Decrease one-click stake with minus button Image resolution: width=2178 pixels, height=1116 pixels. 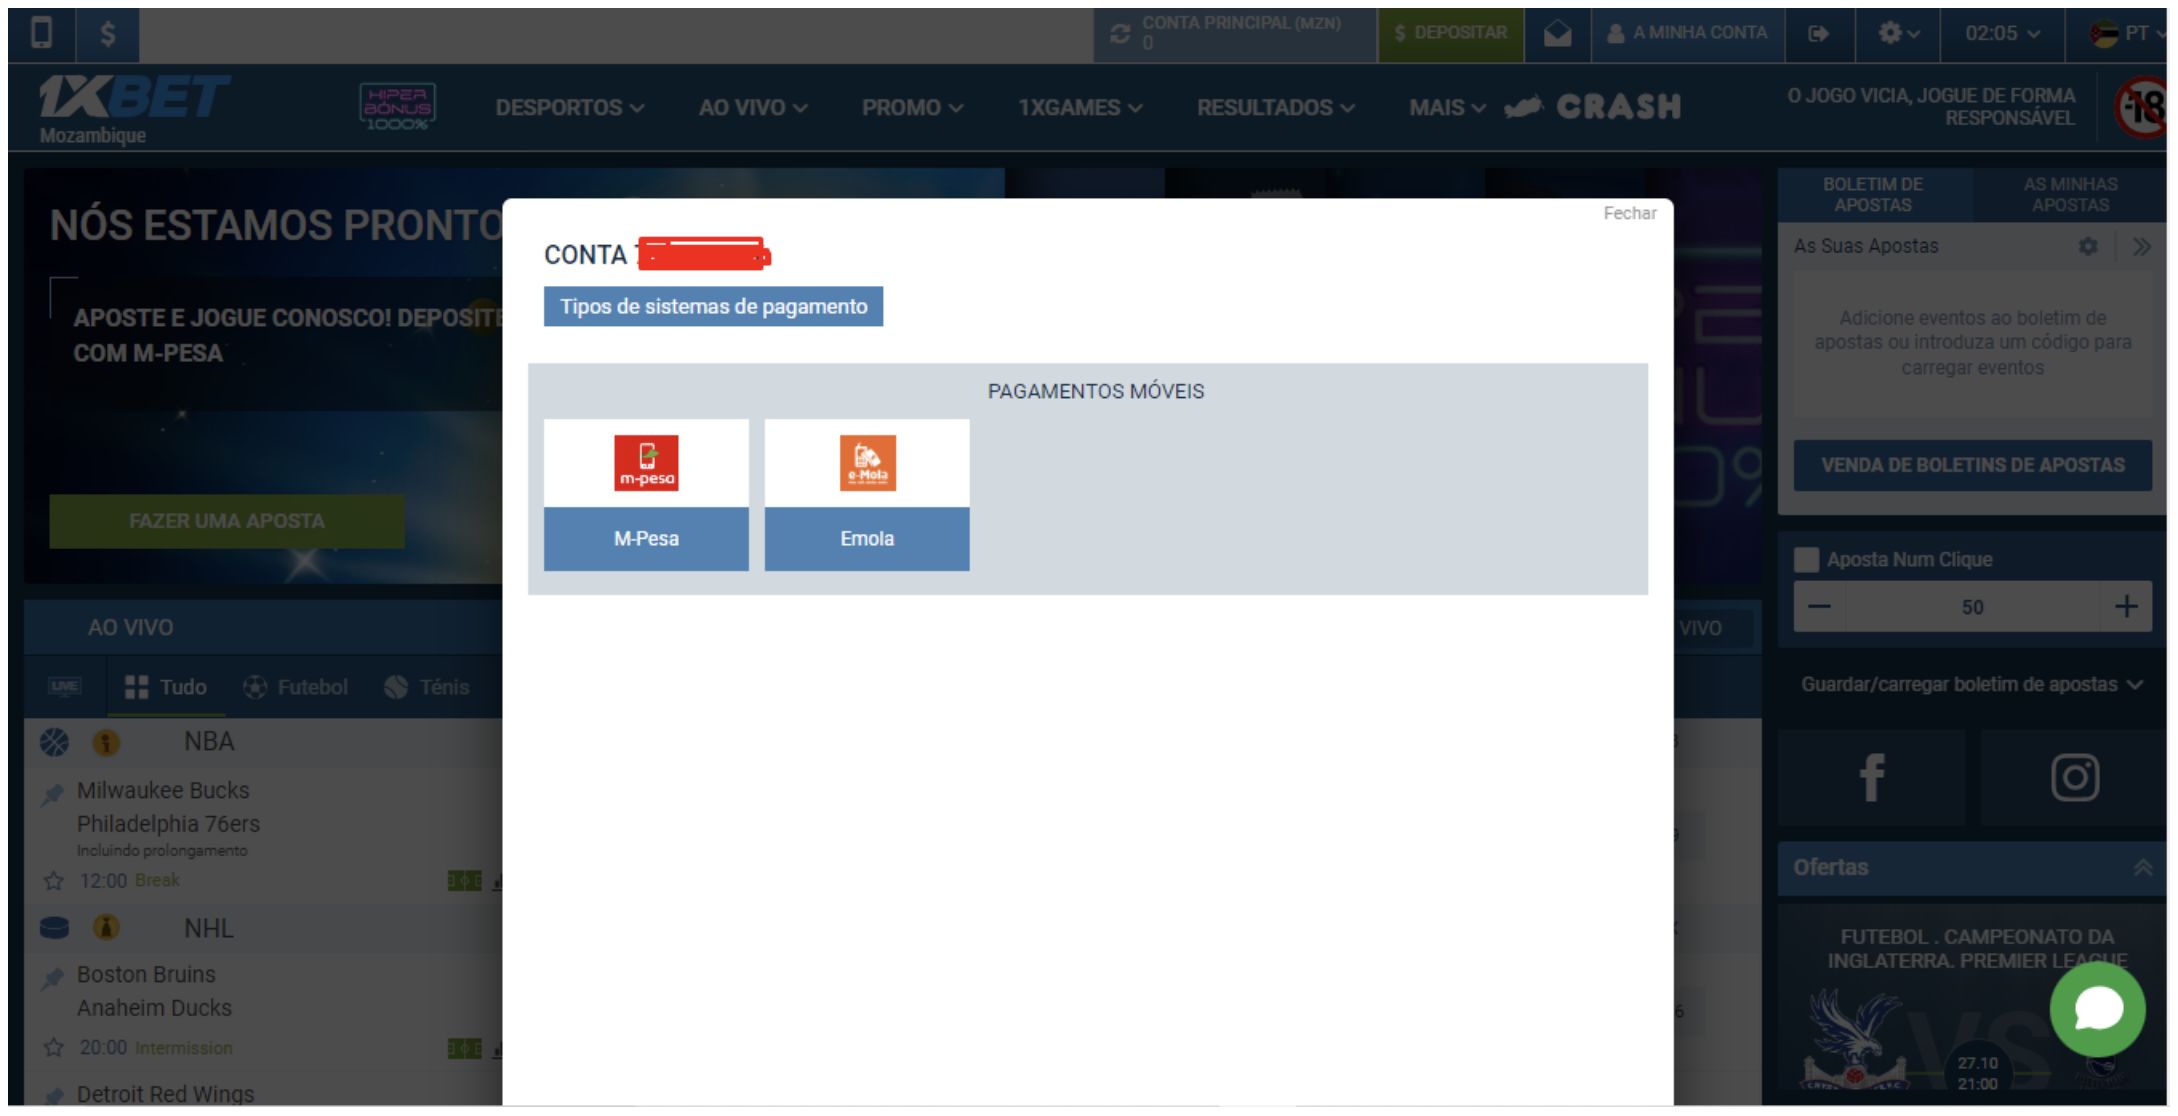[1820, 607]
